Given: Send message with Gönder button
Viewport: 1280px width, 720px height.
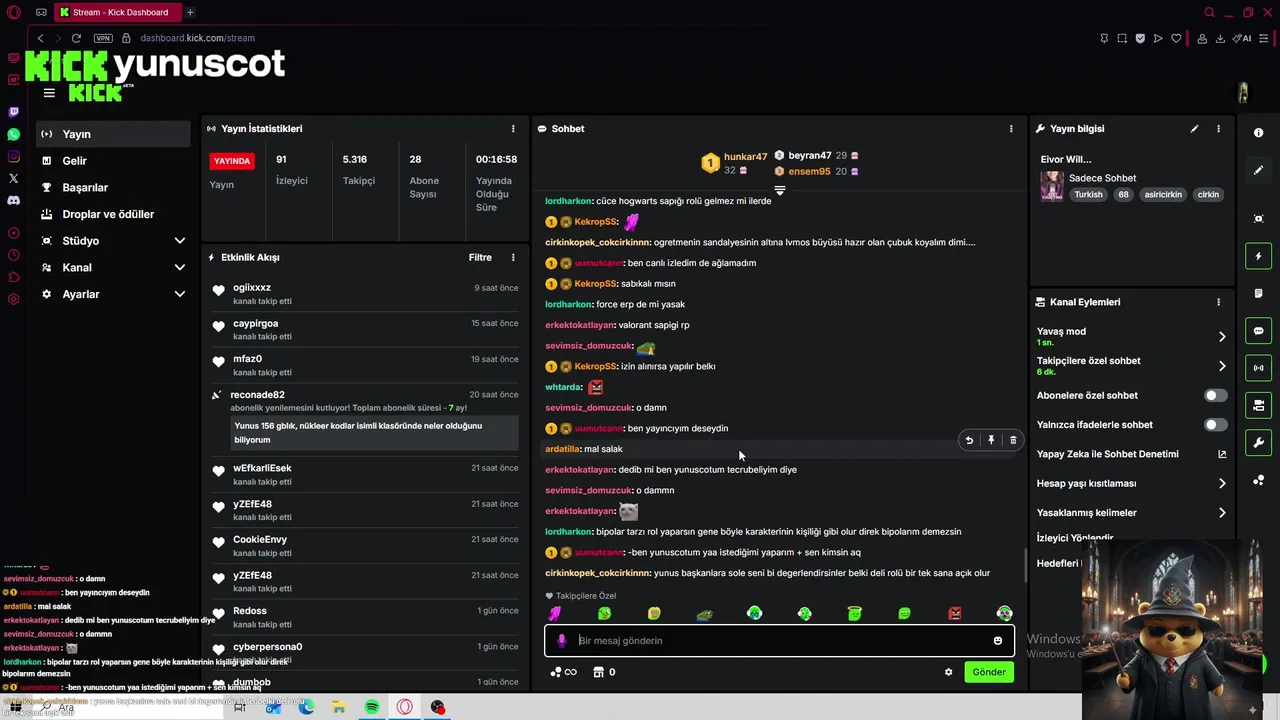Looking at the screenshot, I should click(989, 672).
